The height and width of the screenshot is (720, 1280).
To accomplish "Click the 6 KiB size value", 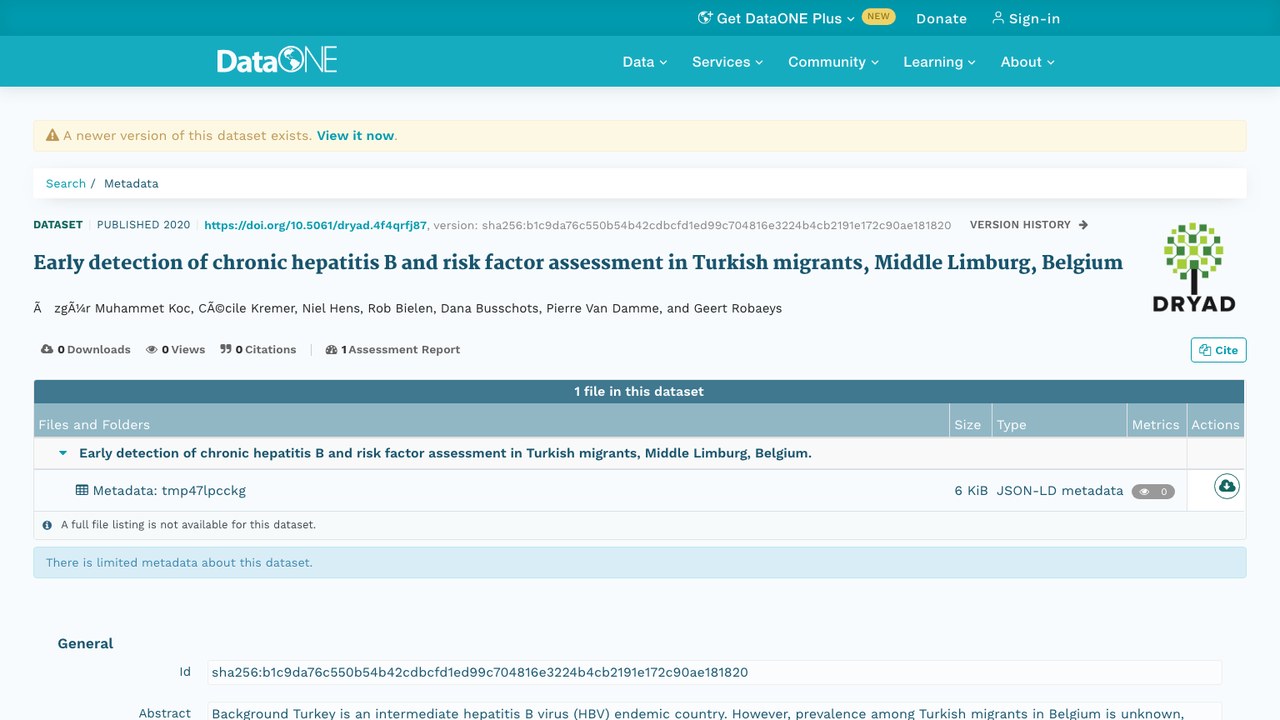I will tap(971, 490).
